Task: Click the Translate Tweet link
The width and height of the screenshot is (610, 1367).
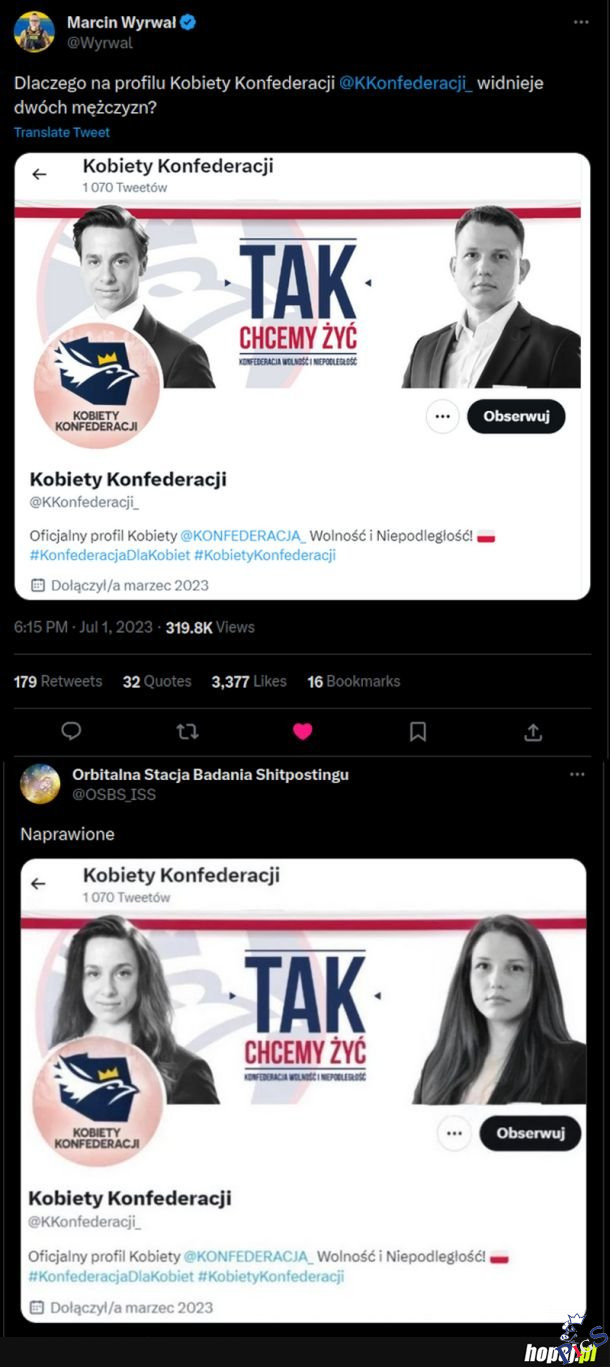Action: [62, 132]
